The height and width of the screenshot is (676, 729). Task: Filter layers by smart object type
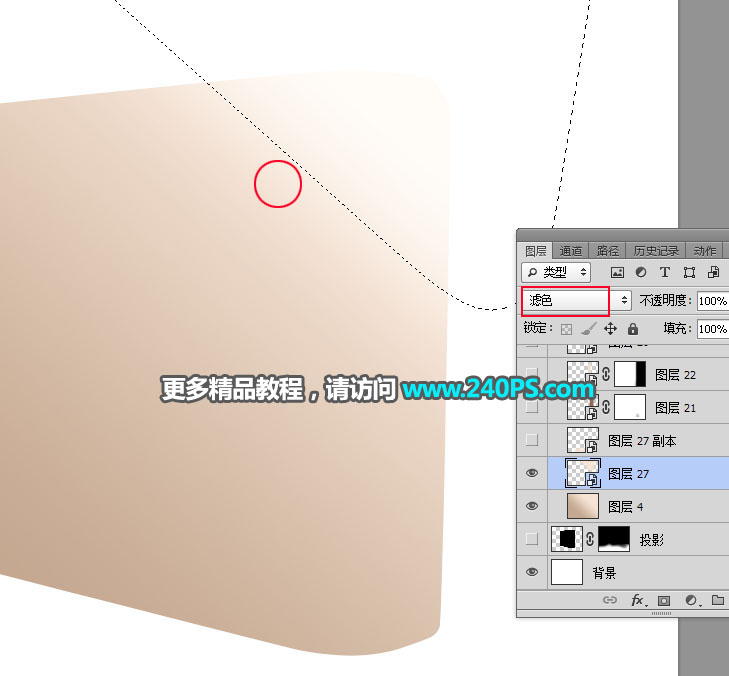point(713,272)
